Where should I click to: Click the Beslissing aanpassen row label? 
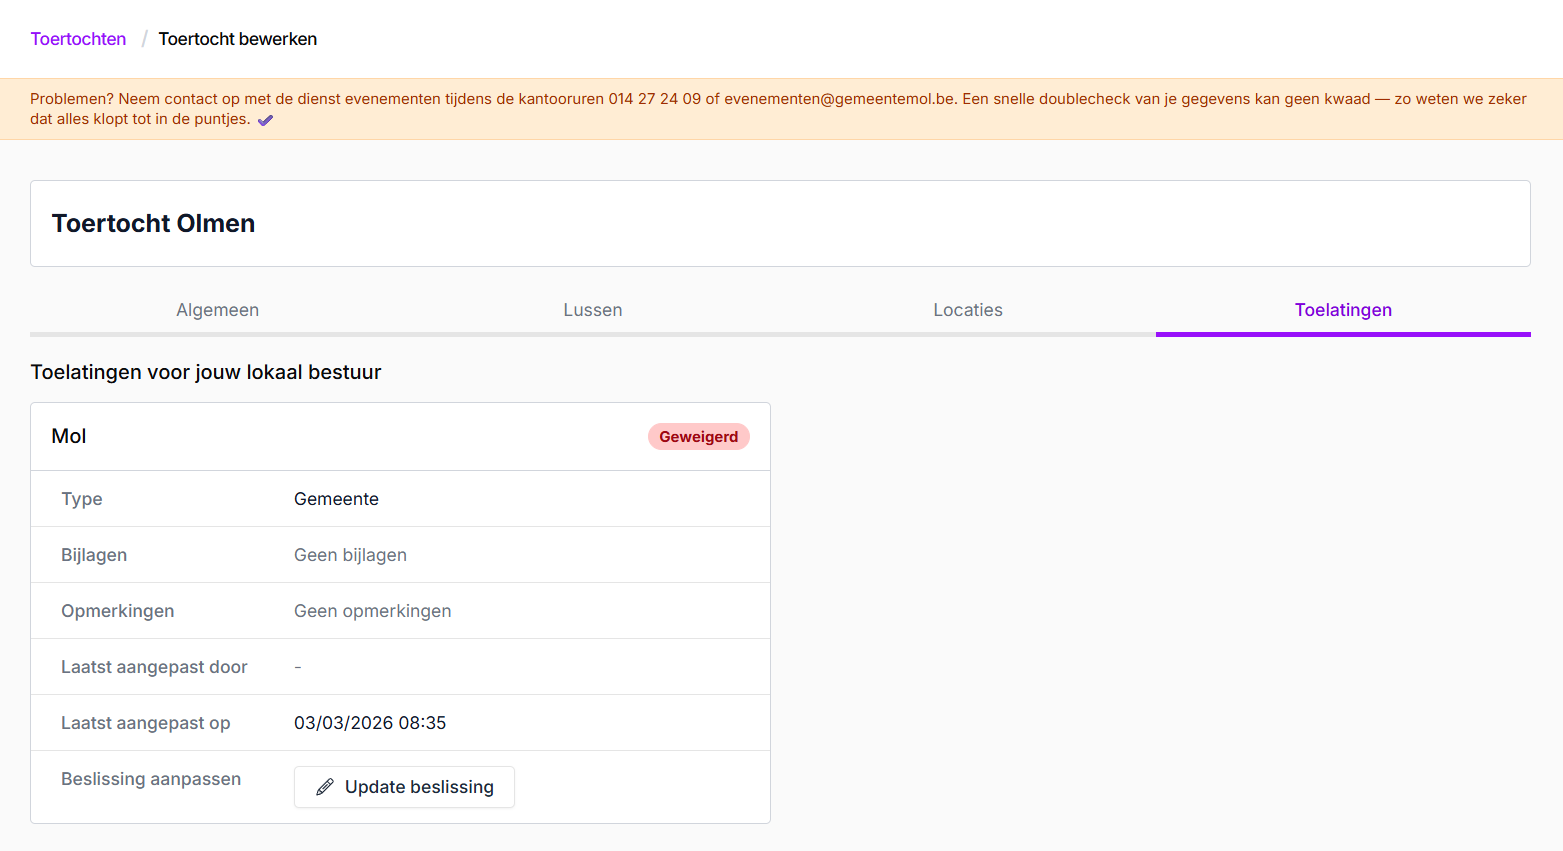(x=151, y=779)
